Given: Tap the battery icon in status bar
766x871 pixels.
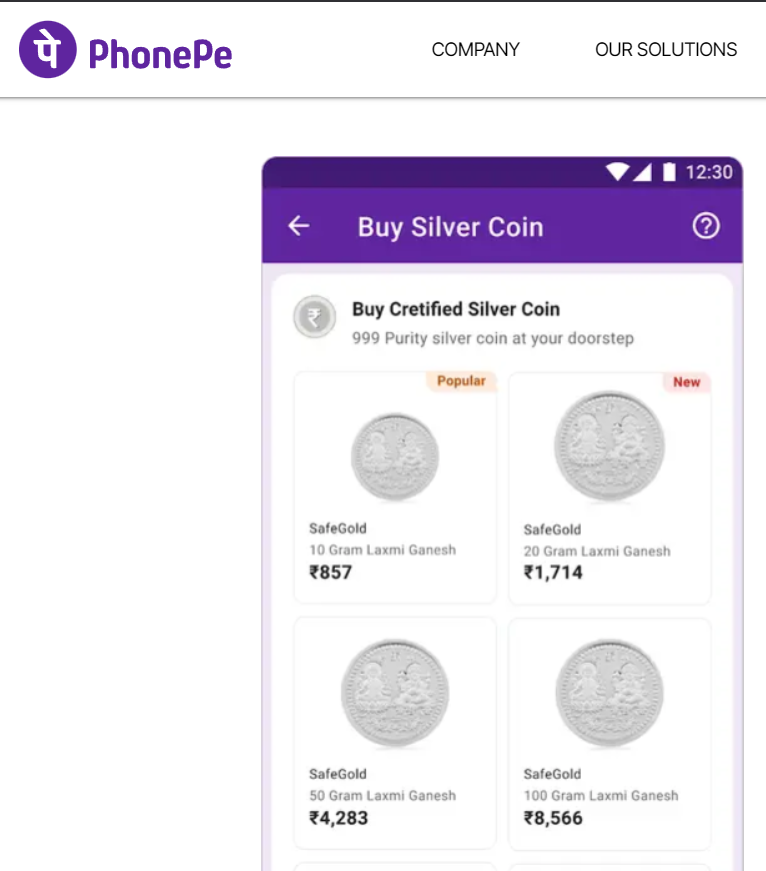Looking at the screenshot, I should (x=669, y=172).
